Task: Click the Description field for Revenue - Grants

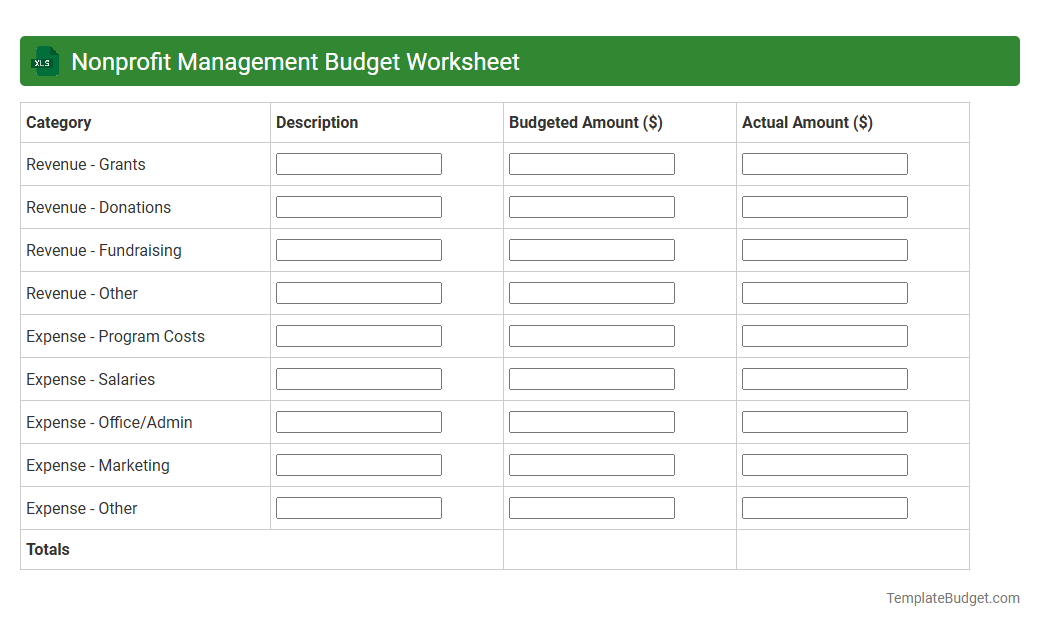Action: click(x=358, y=163)
